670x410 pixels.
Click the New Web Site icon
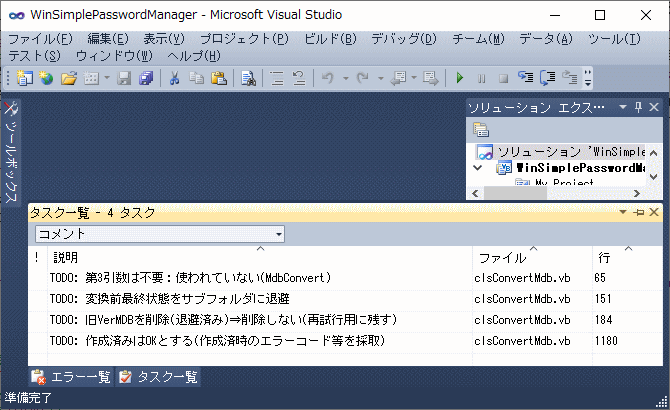coord(46,78)
